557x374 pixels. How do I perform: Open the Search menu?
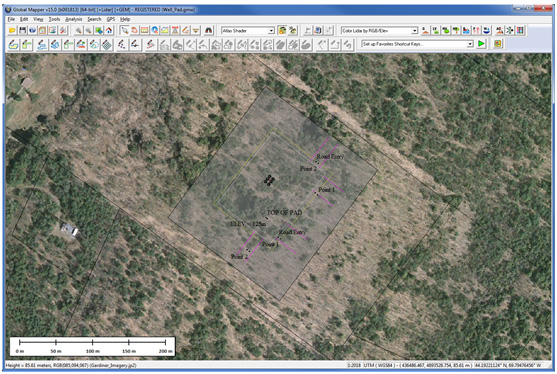[x=94, y=19]
